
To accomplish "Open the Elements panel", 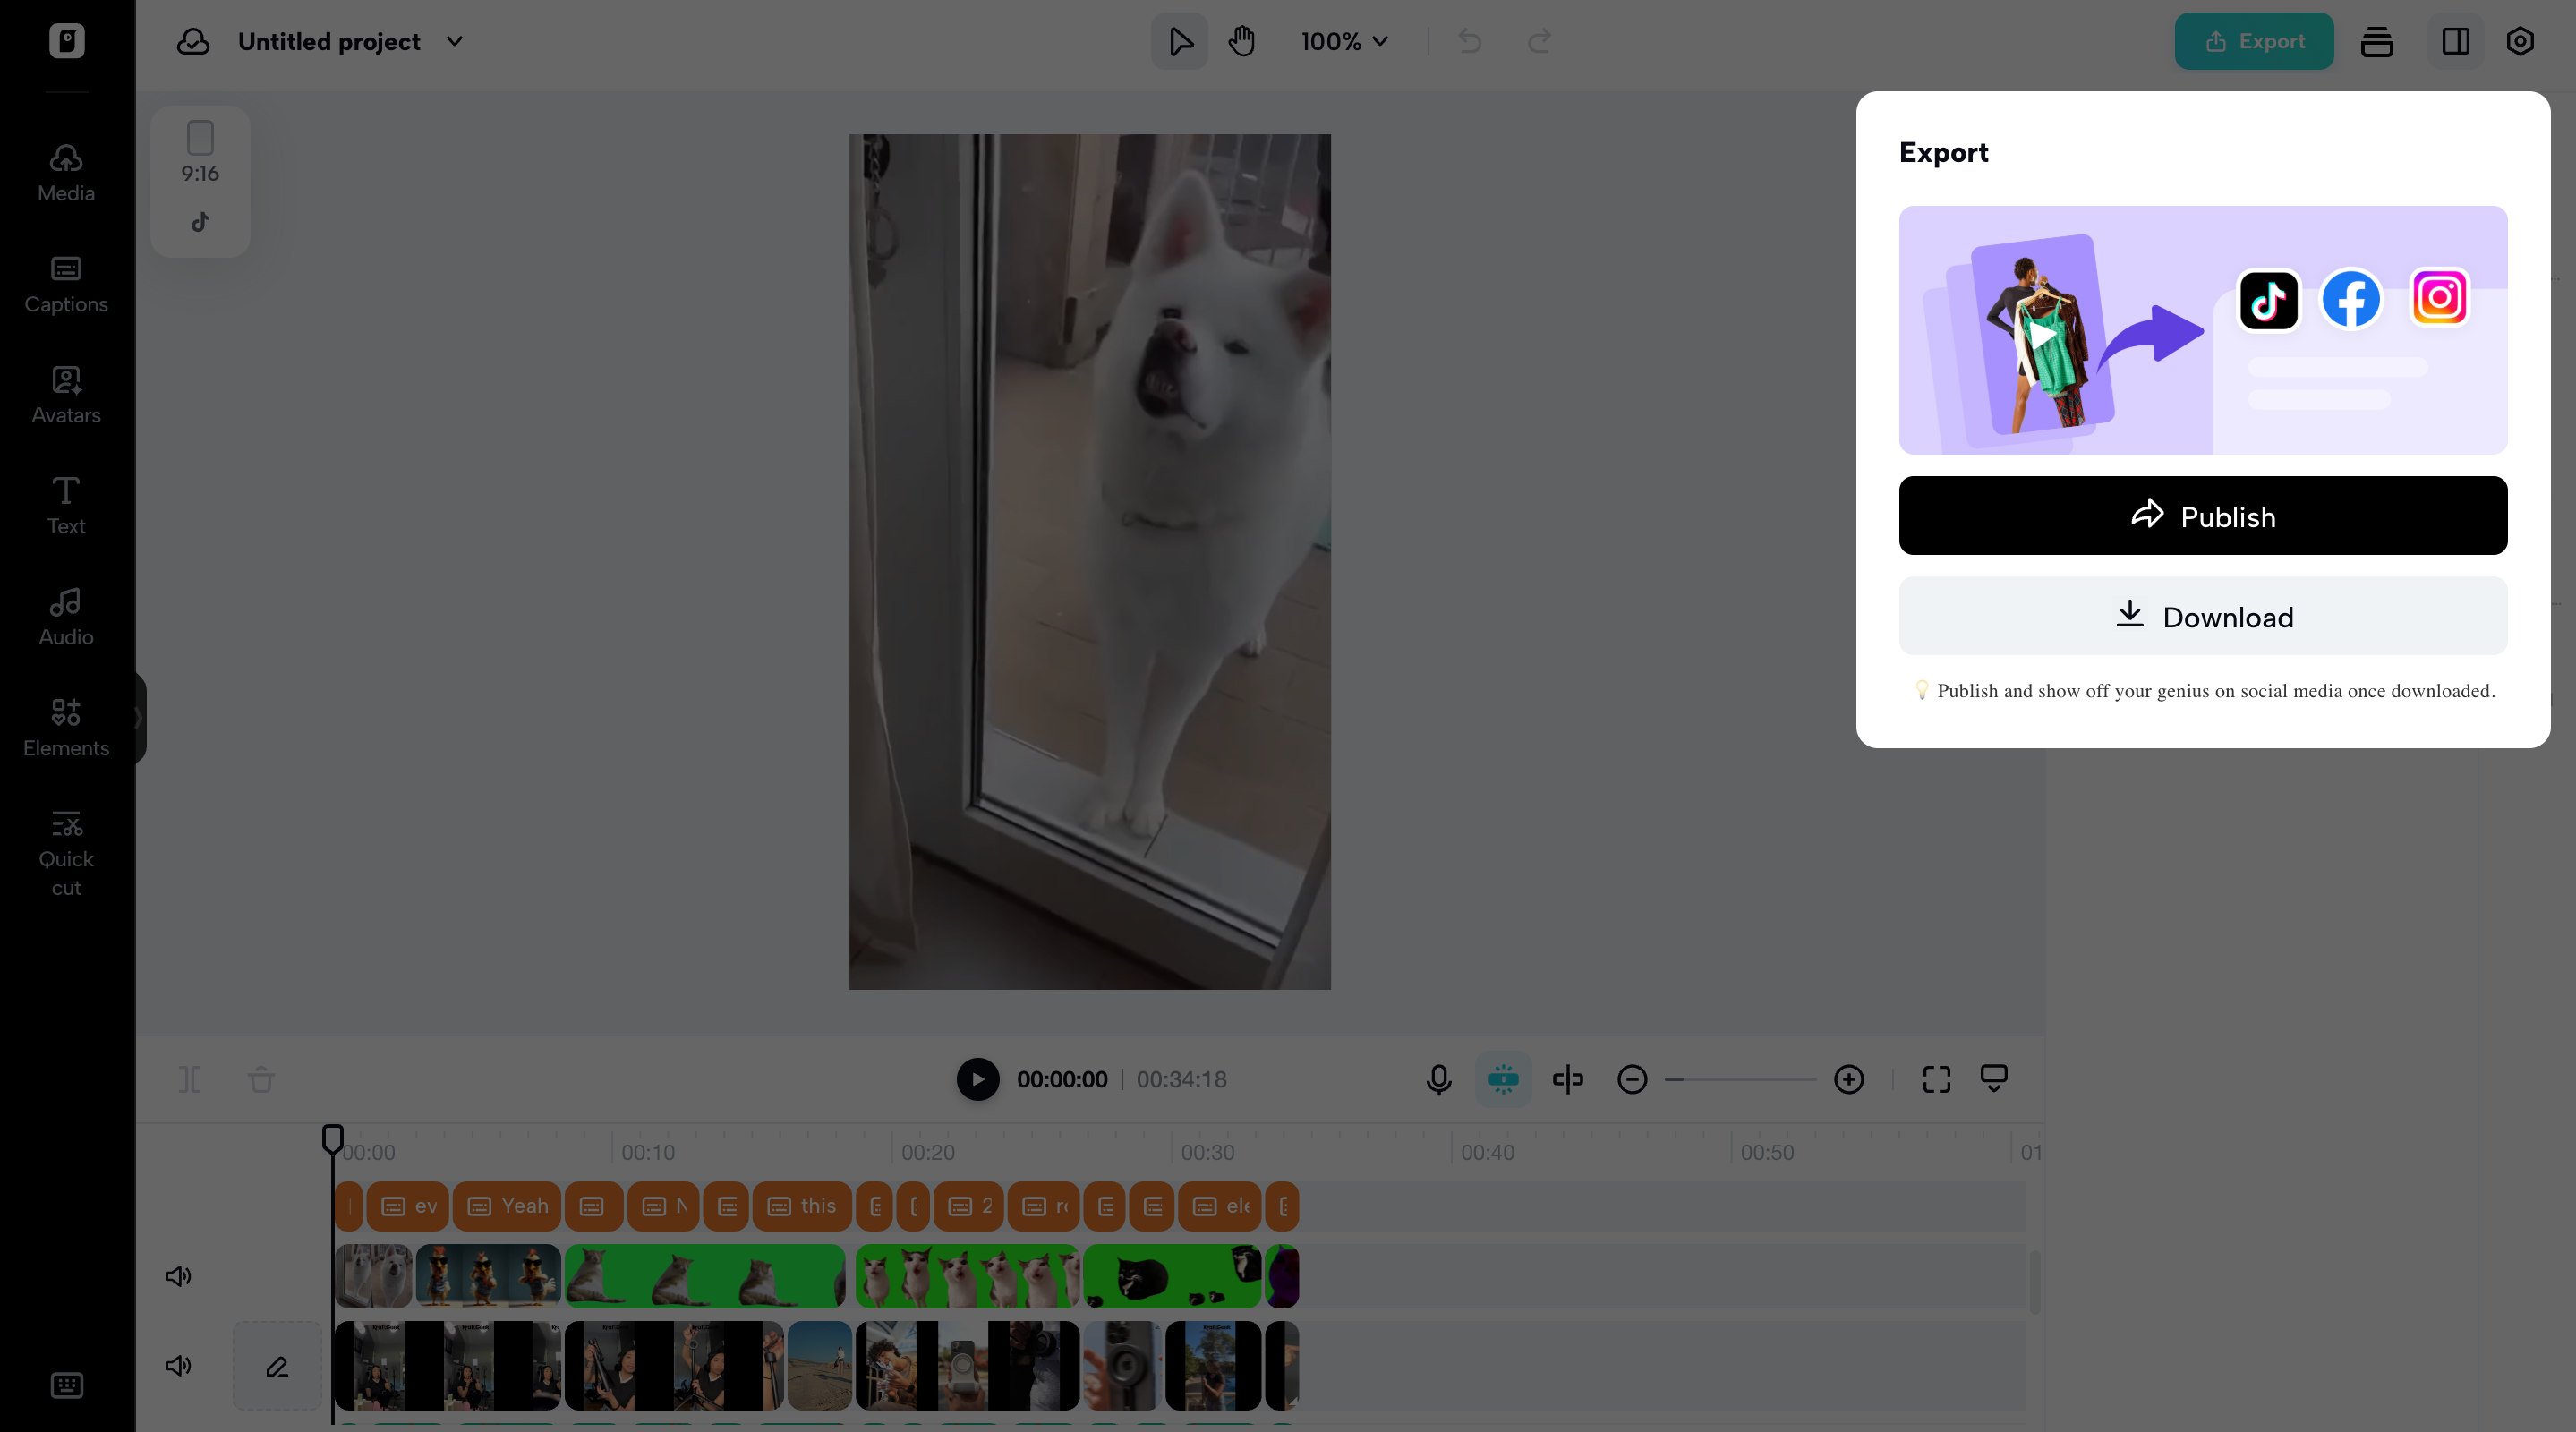I will click(x=65, y=727).
